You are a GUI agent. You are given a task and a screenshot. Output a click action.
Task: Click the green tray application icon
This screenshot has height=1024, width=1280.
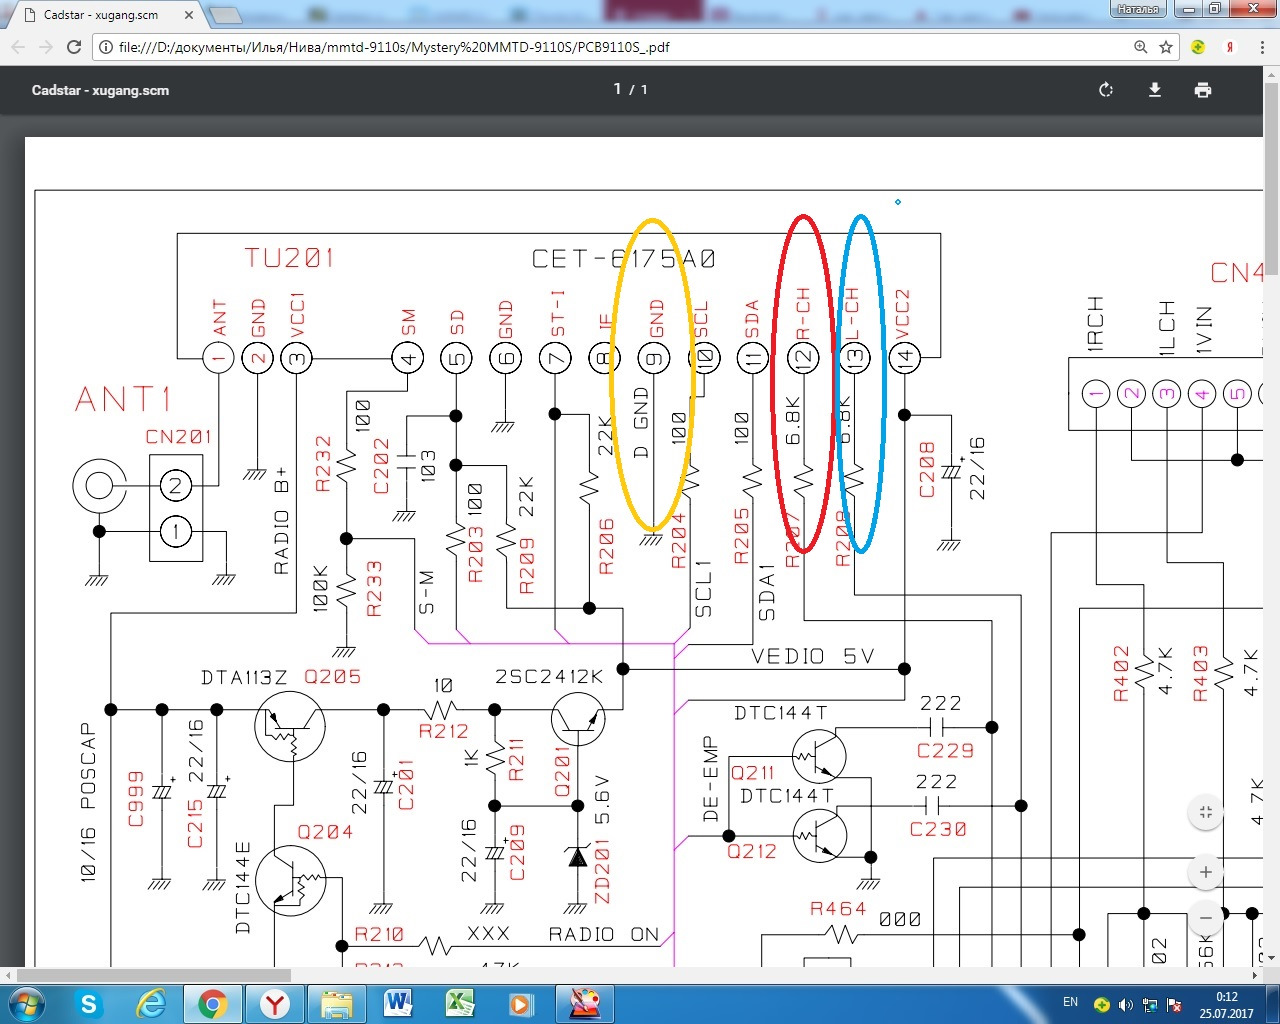click(1101, 1005)
